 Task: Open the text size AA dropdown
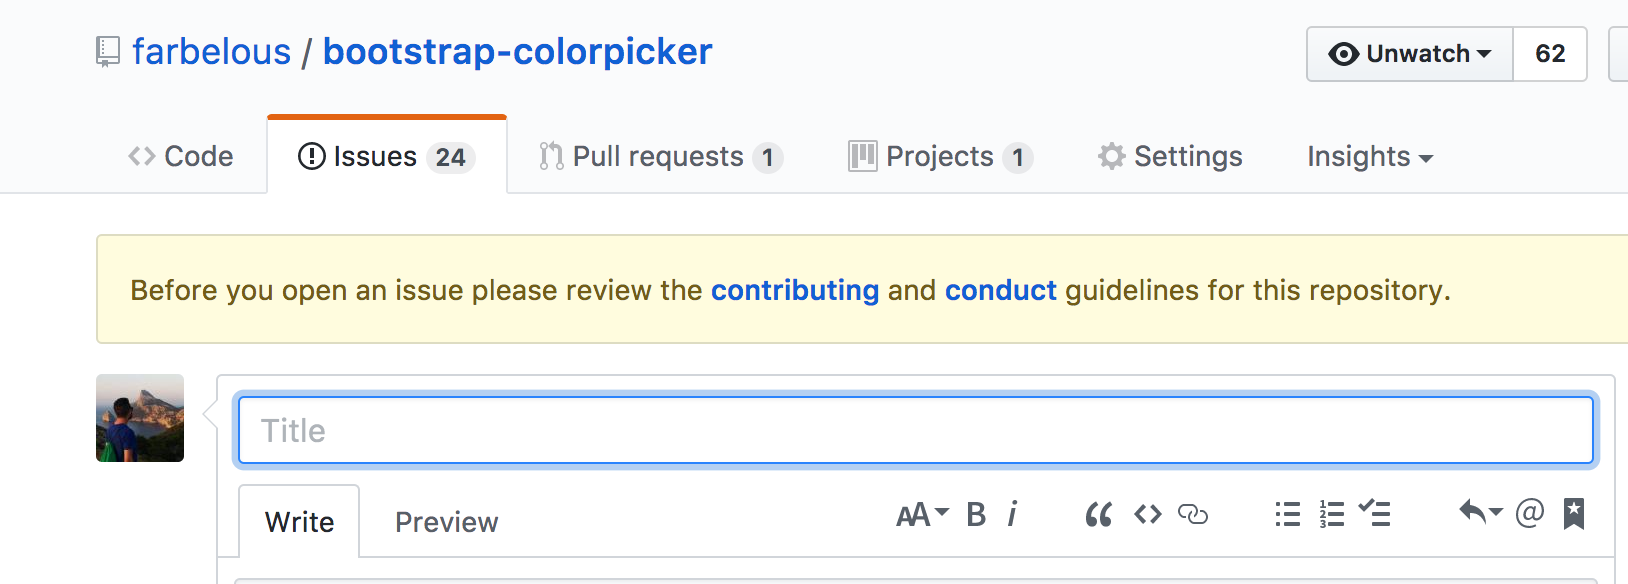coord(918,514)
